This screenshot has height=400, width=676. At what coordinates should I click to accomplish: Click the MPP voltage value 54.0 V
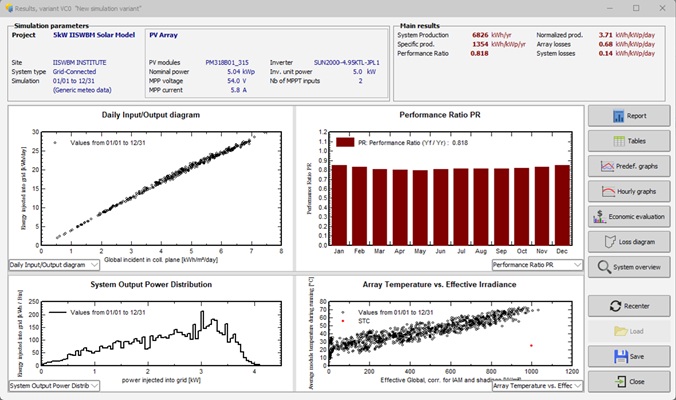pyautogui.click(x=237, y=81)
